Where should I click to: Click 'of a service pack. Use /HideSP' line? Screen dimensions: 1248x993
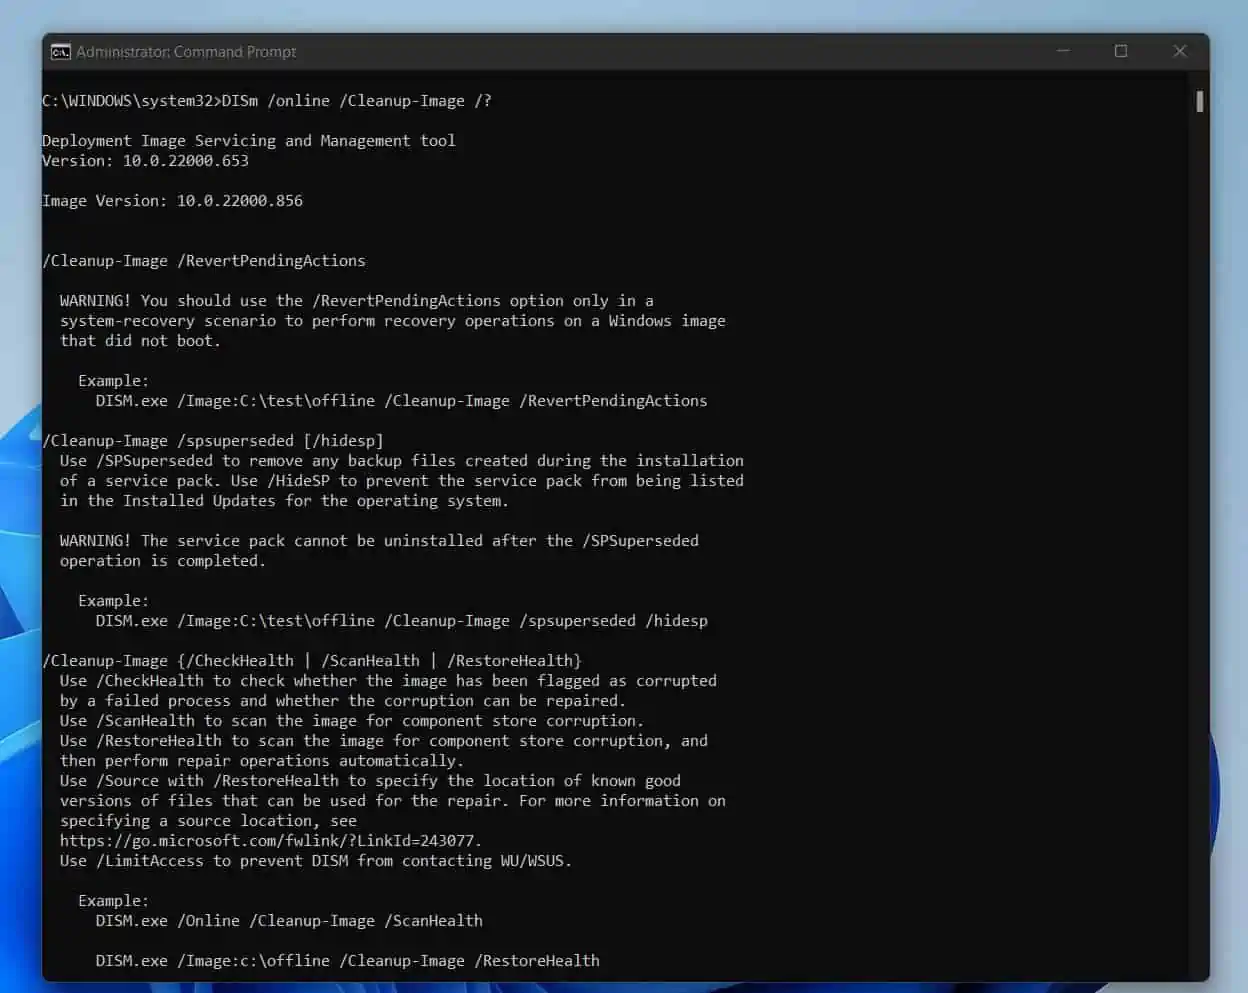click(402, 481)
